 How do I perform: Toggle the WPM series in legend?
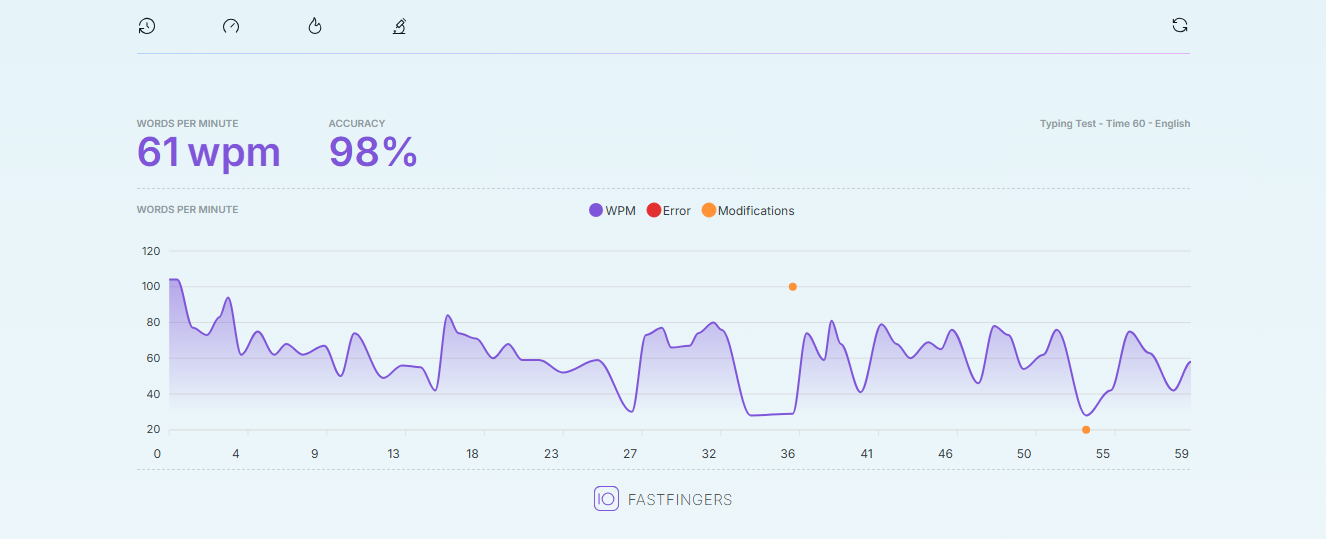(612, 210)
